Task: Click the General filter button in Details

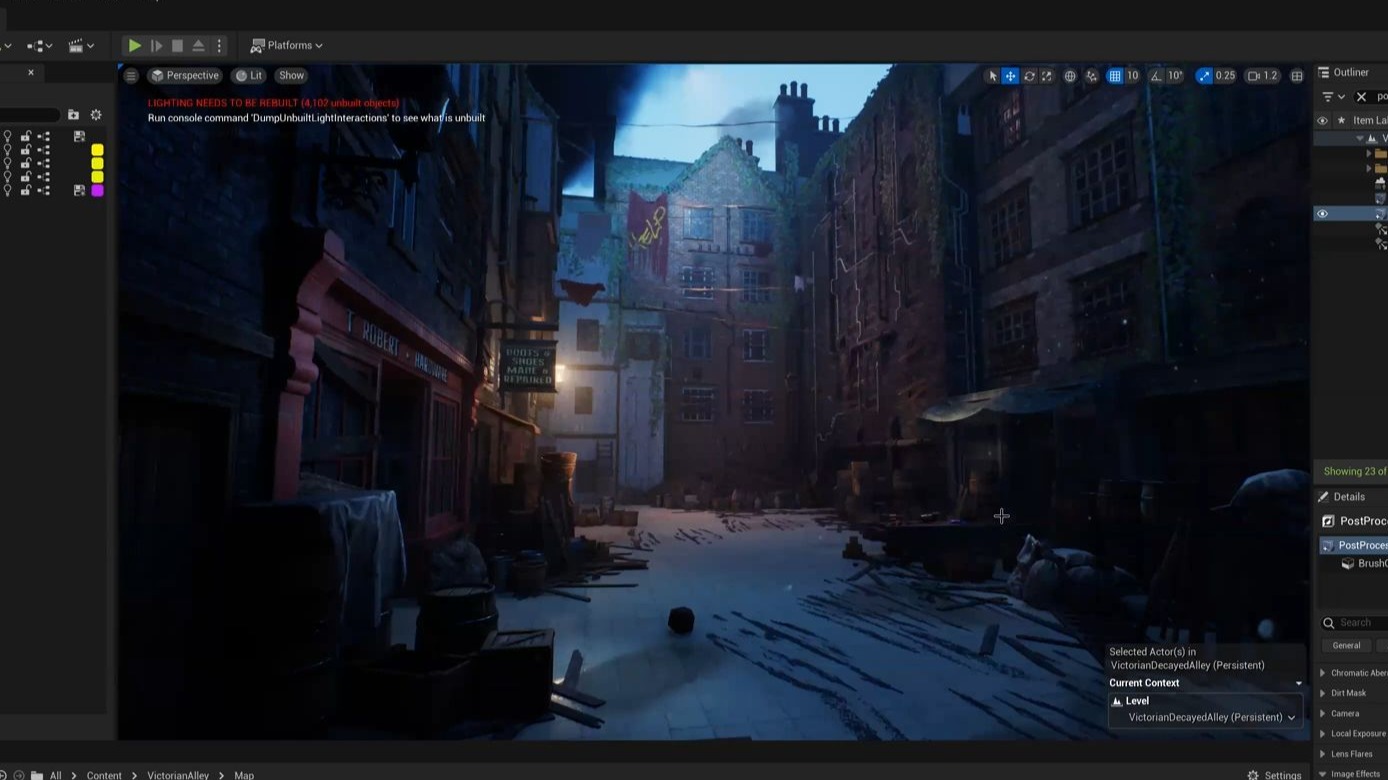Action: point(1346,646)
